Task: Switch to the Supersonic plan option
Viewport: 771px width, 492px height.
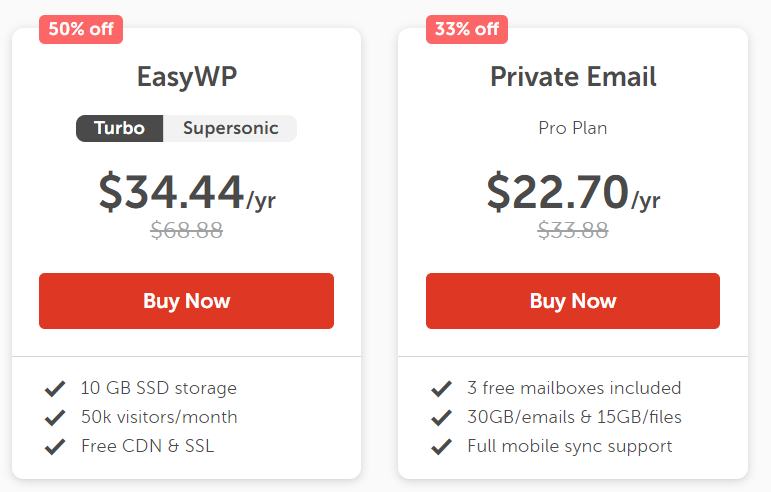Action: (230, 128)
